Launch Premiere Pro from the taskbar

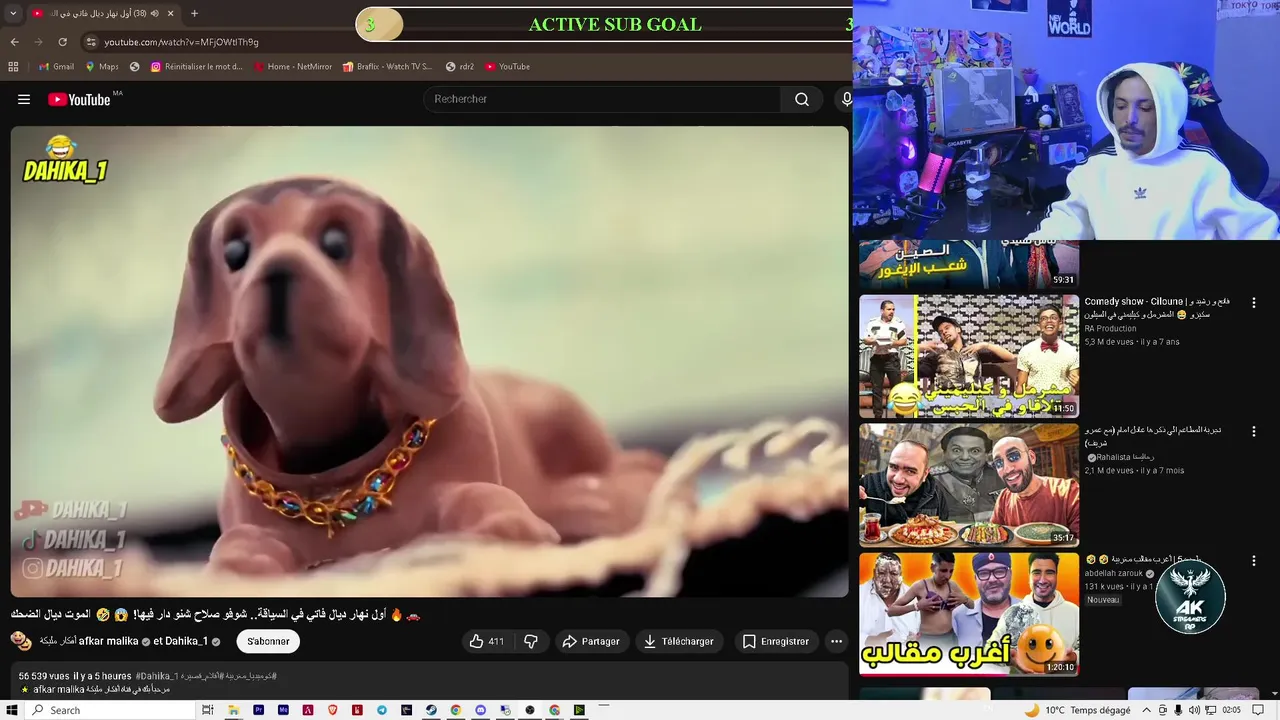[x=258, y=710]
